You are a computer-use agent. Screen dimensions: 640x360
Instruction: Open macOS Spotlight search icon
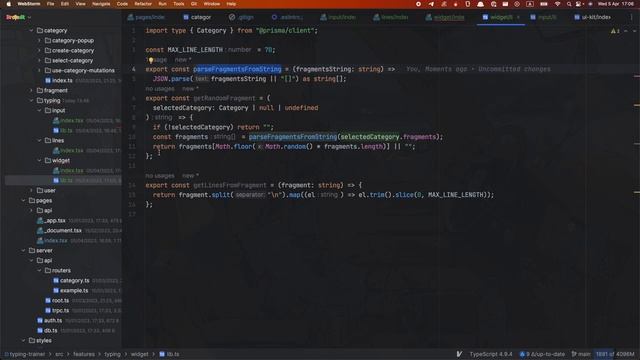coord(569,4)
